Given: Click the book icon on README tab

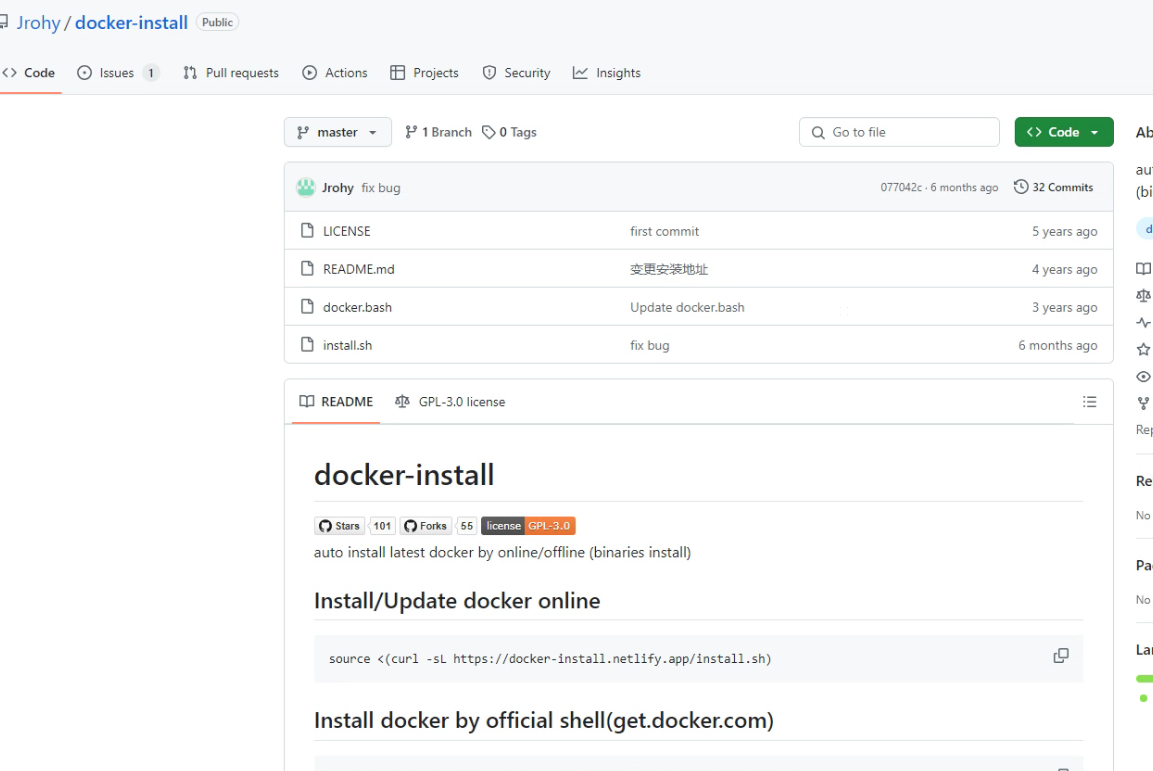Looking at the screenshot, I should (x=307, y=401).
